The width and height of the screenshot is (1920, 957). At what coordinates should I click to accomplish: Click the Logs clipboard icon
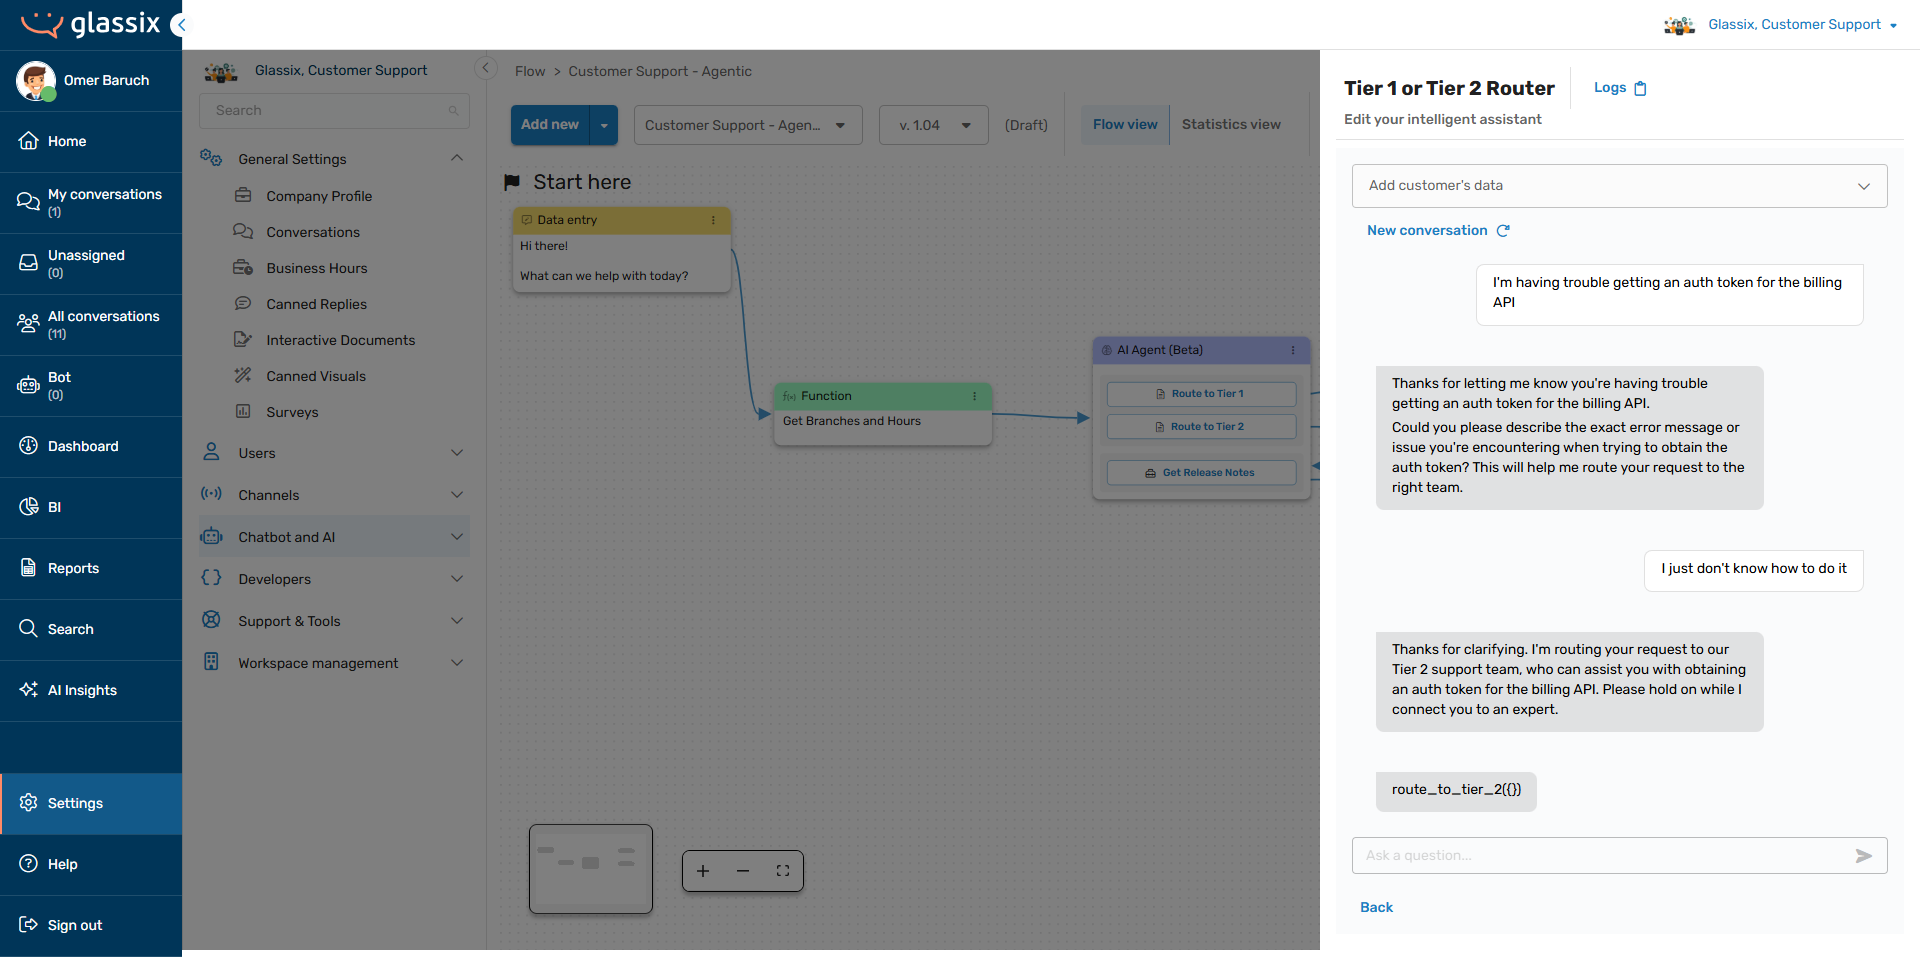(1640, 88)
